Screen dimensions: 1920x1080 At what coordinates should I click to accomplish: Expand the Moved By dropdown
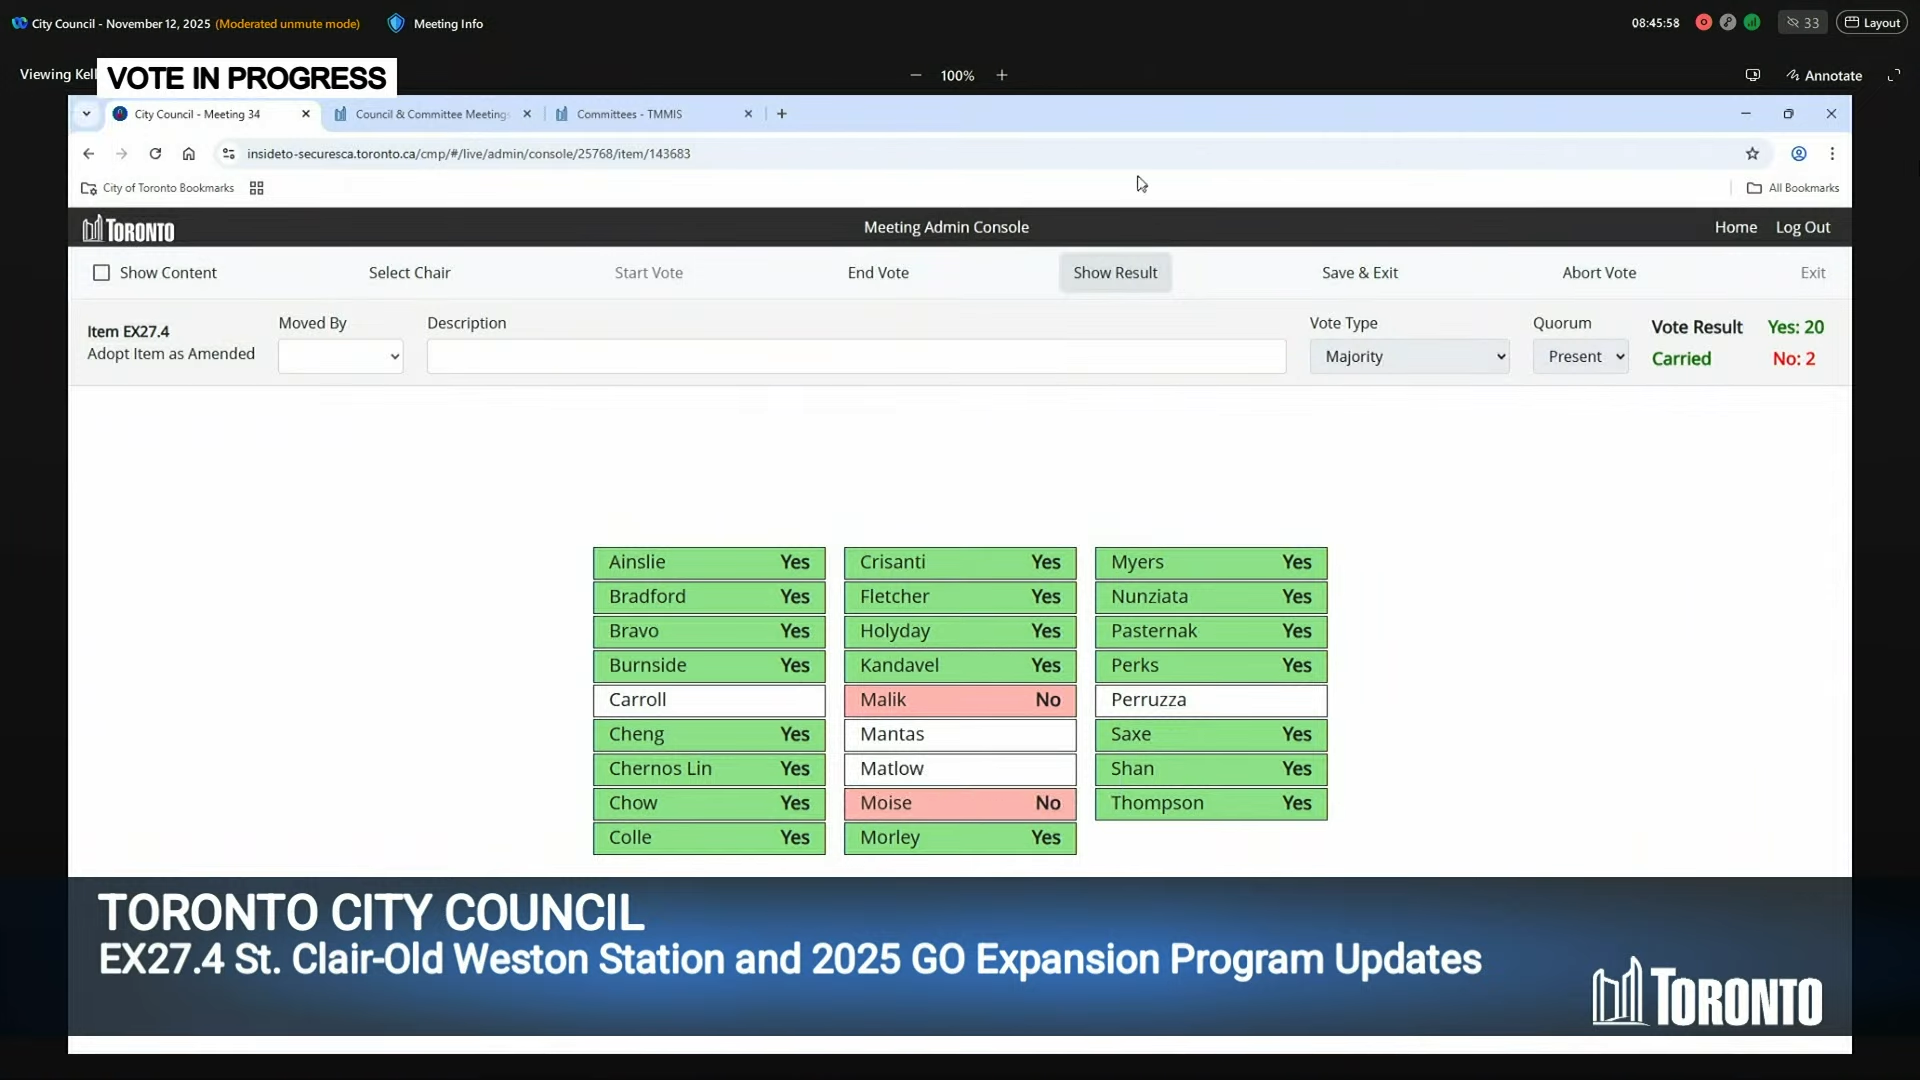340,357
